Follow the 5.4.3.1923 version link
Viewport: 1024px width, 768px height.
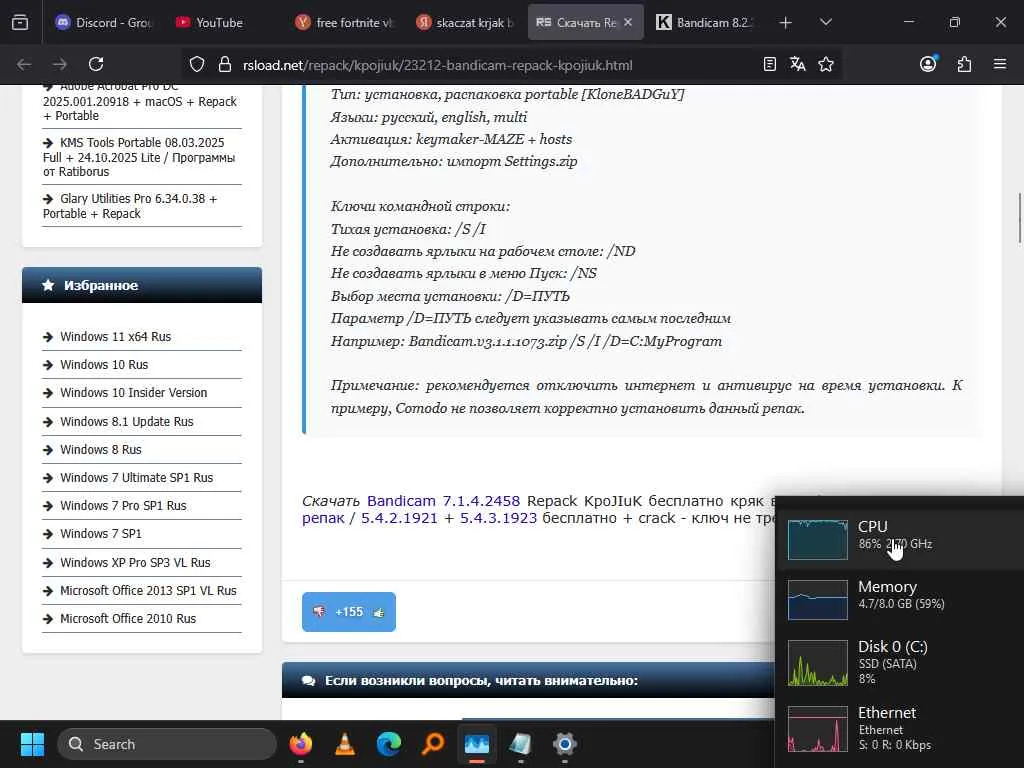(498, 518)
